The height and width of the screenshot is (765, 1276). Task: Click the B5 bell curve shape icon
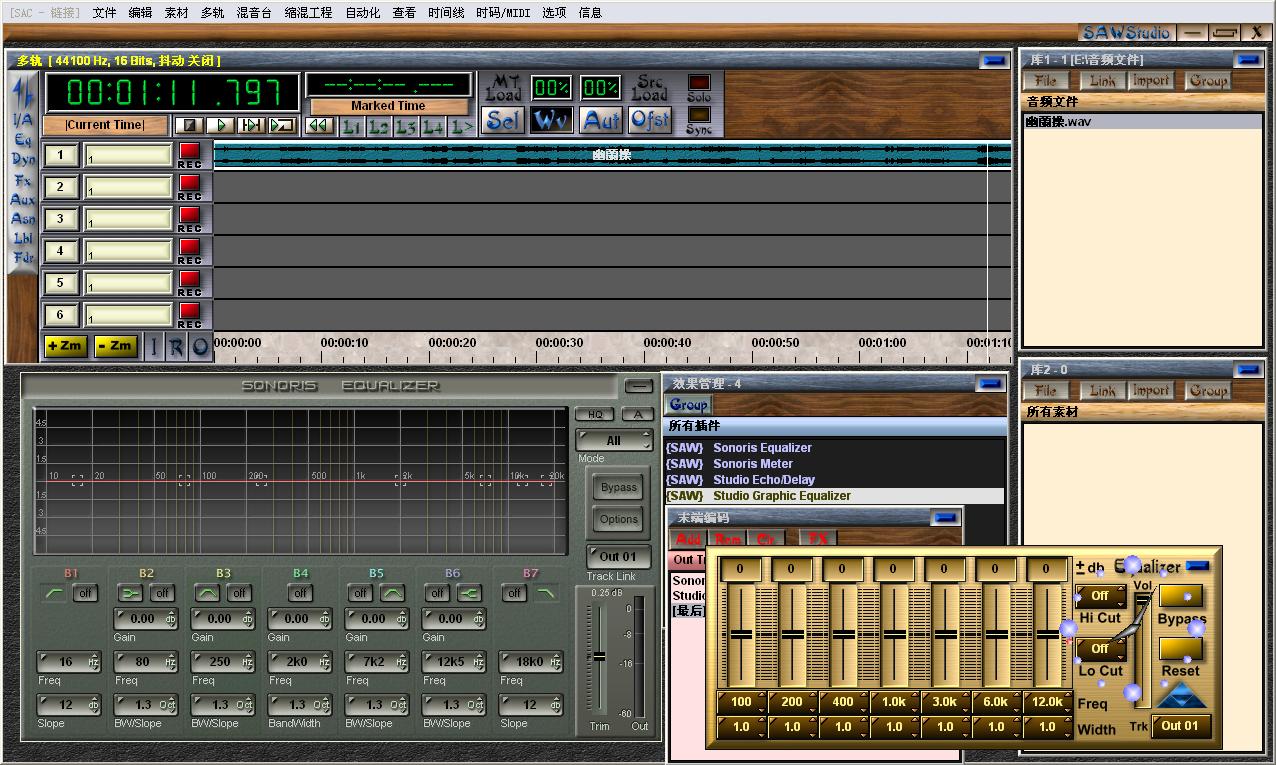point(392,593)
